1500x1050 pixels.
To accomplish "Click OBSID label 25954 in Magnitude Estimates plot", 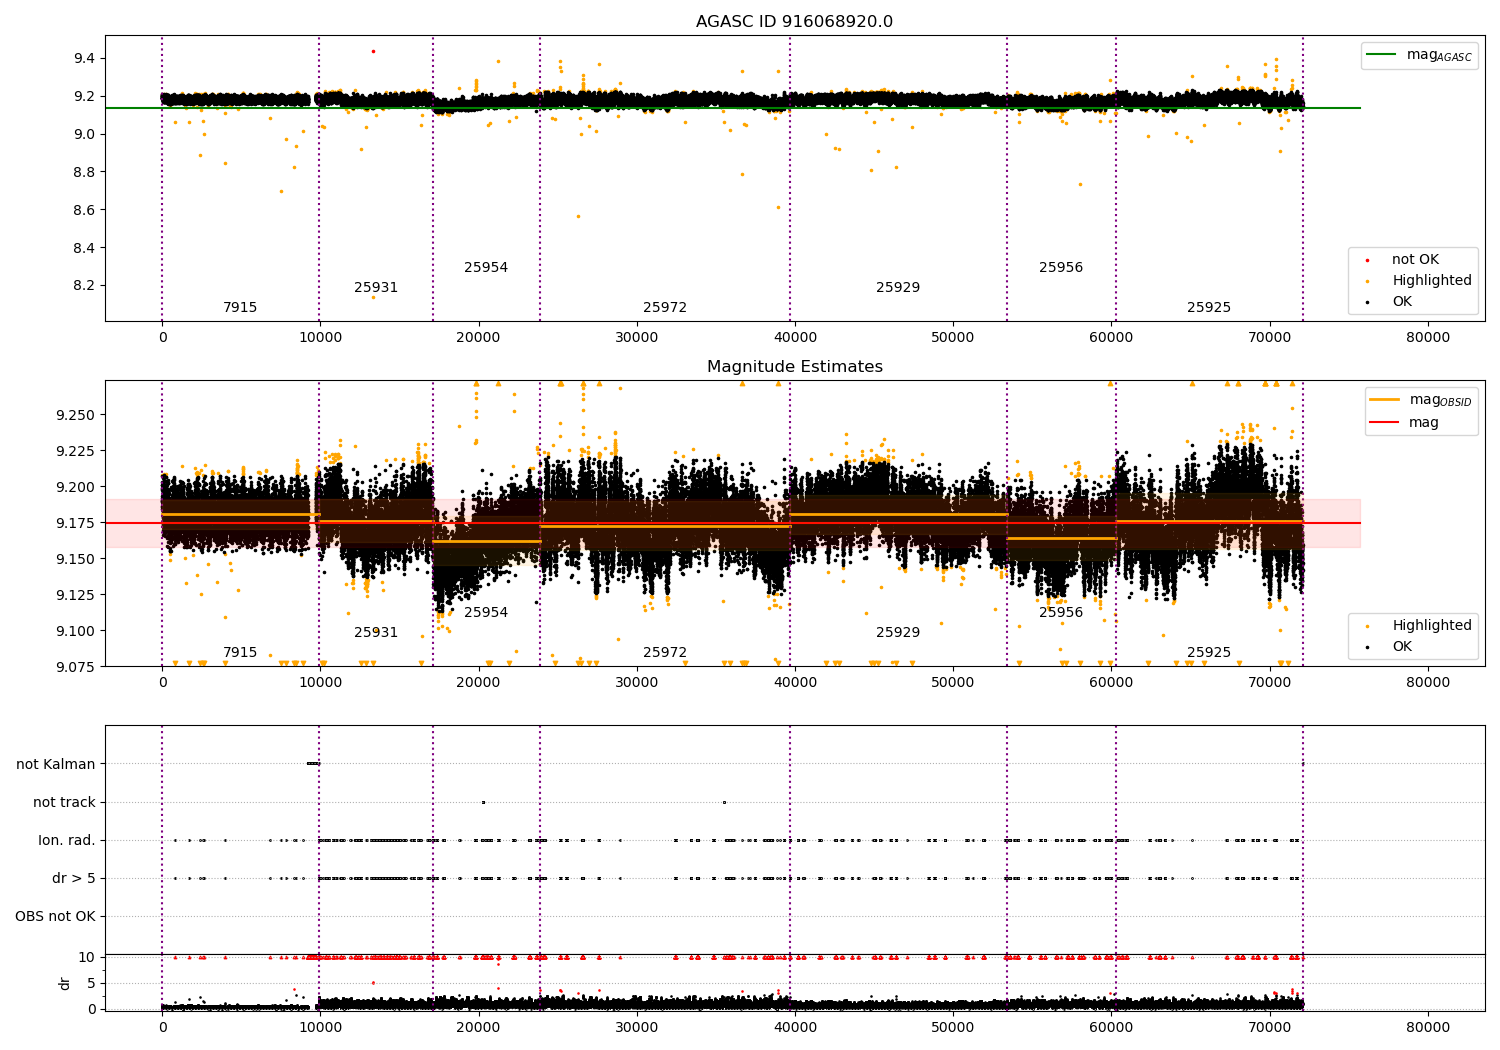I will click(486, 613).
